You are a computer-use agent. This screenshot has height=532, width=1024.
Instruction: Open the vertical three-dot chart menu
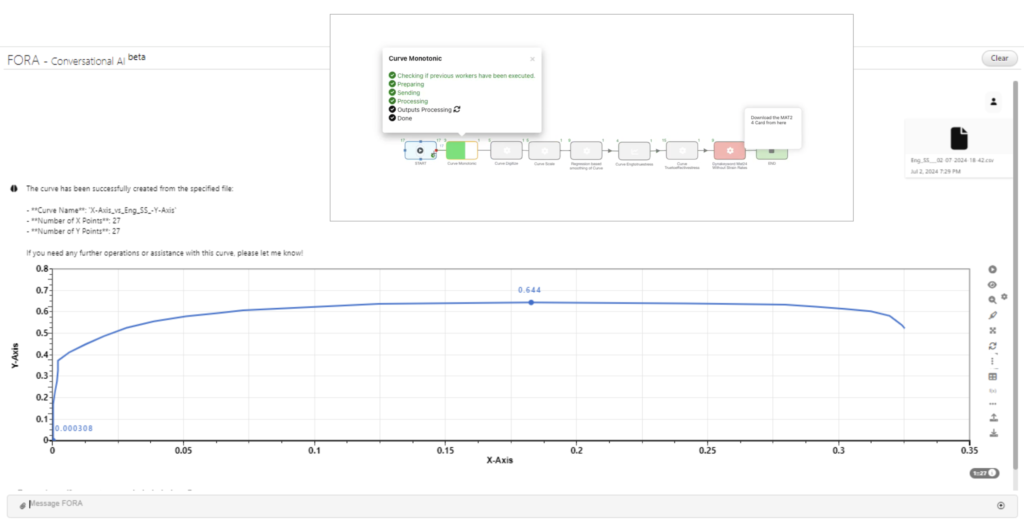pyautogui.click(x=993, y=361)
